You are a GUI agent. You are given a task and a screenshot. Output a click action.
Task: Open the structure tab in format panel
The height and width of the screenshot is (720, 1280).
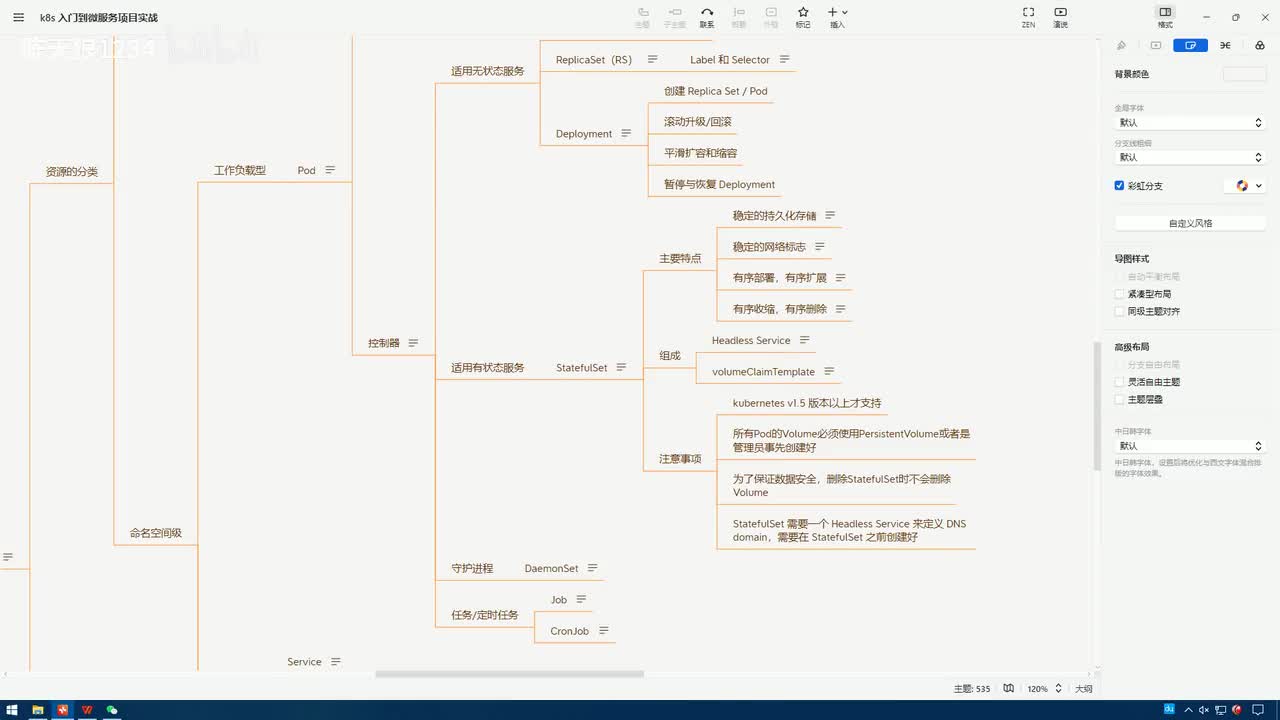(x=1225, y=45)
